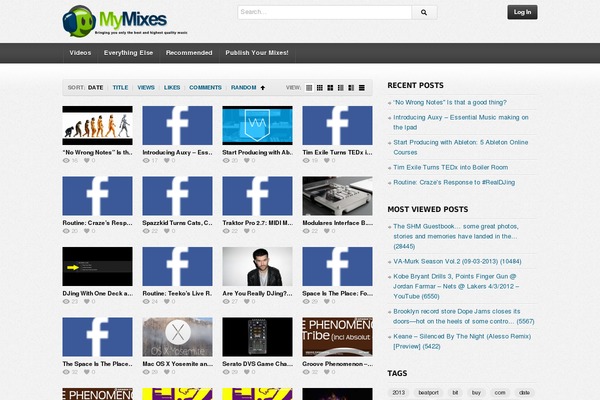Open the Videos menu
Screen dimensions: 600x400
80,53
